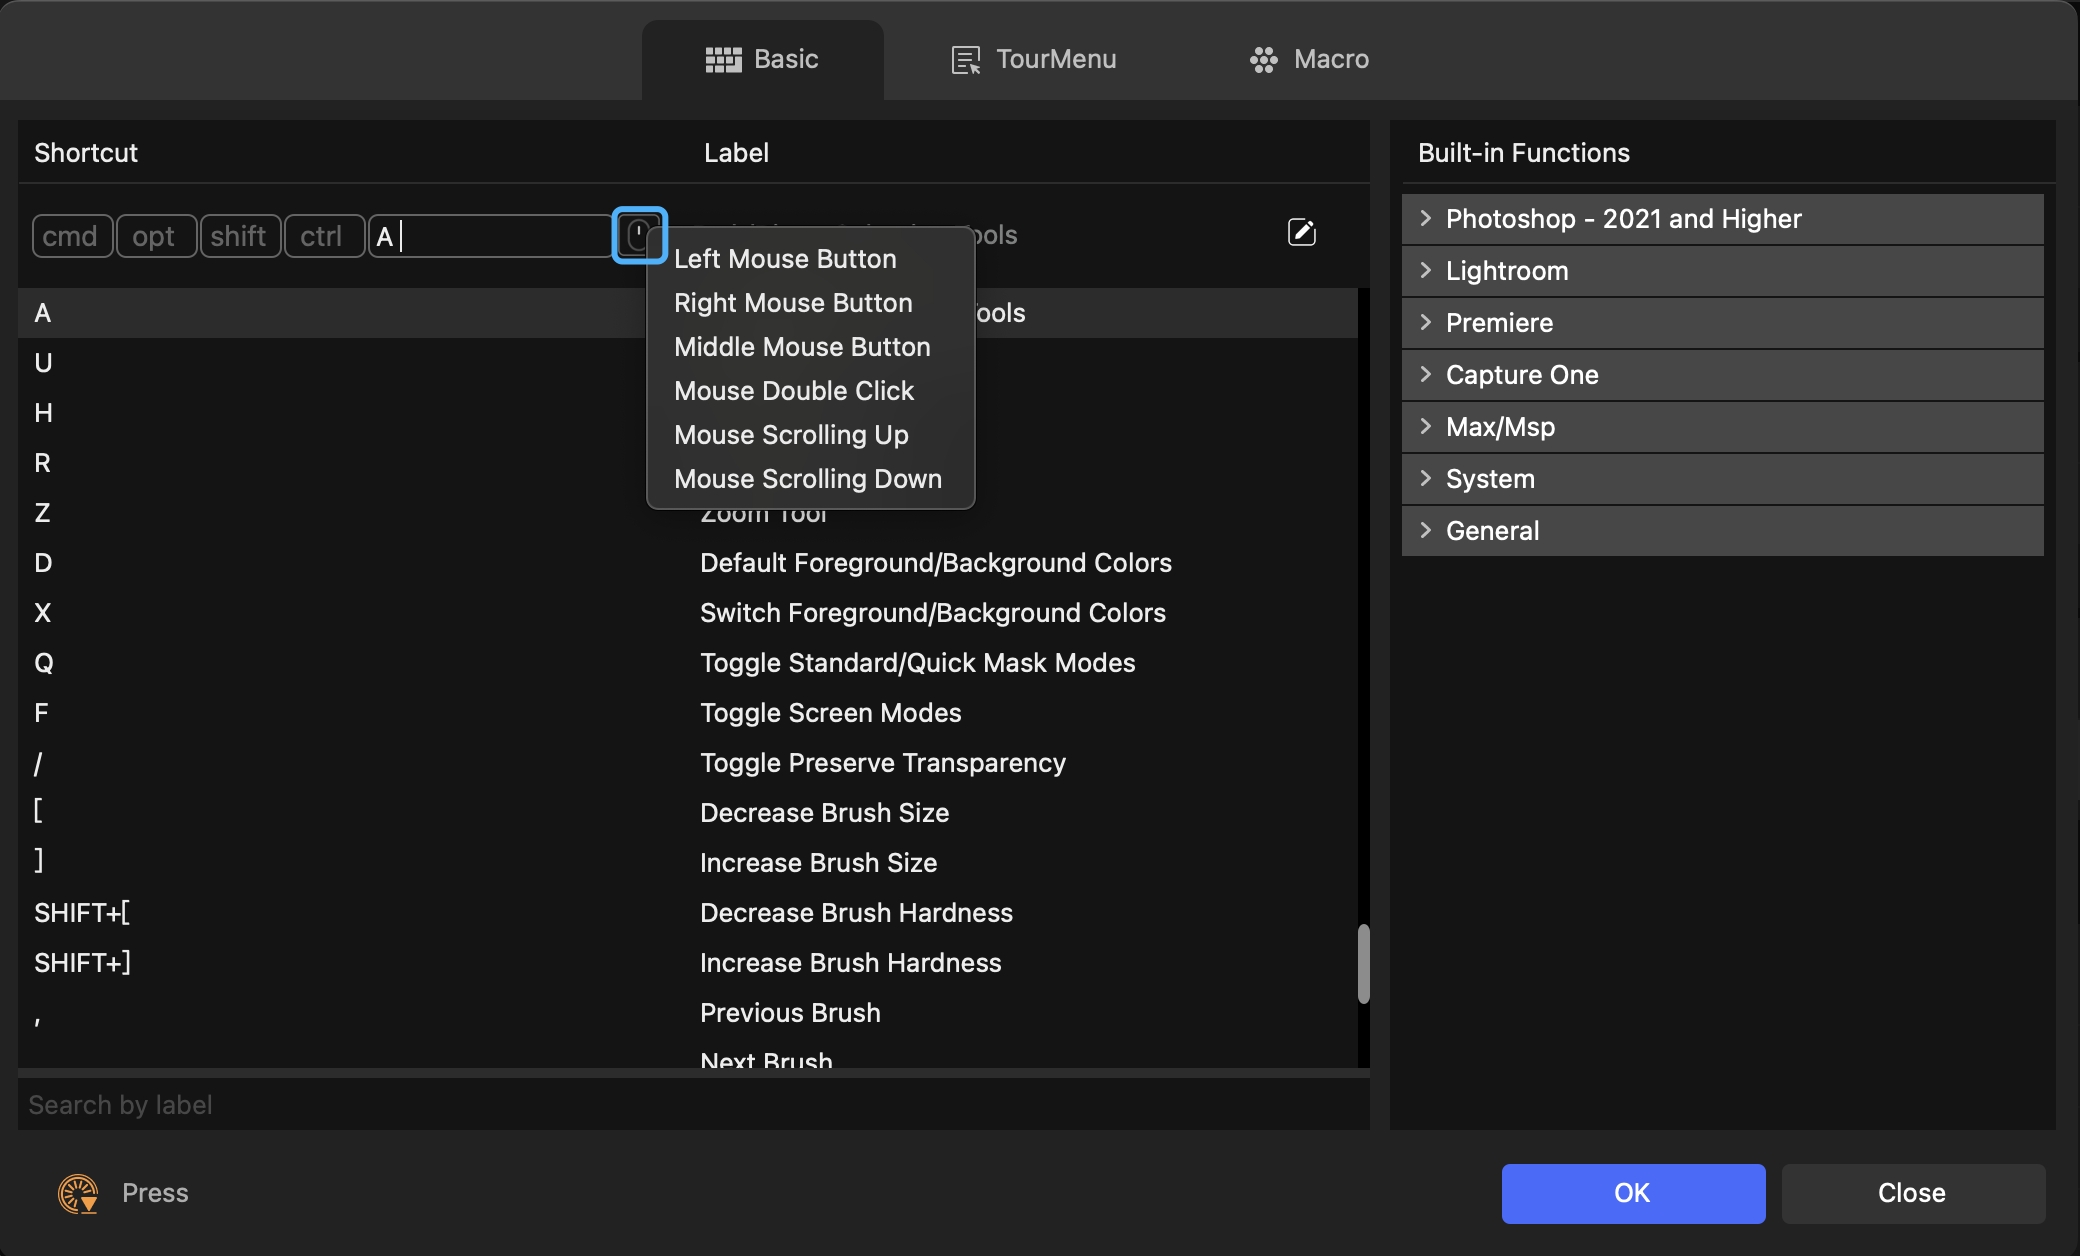Select Decrease Brush Hardness row
The height and width of the screenshot is (1256, 2080).
(x=687, y=913)
